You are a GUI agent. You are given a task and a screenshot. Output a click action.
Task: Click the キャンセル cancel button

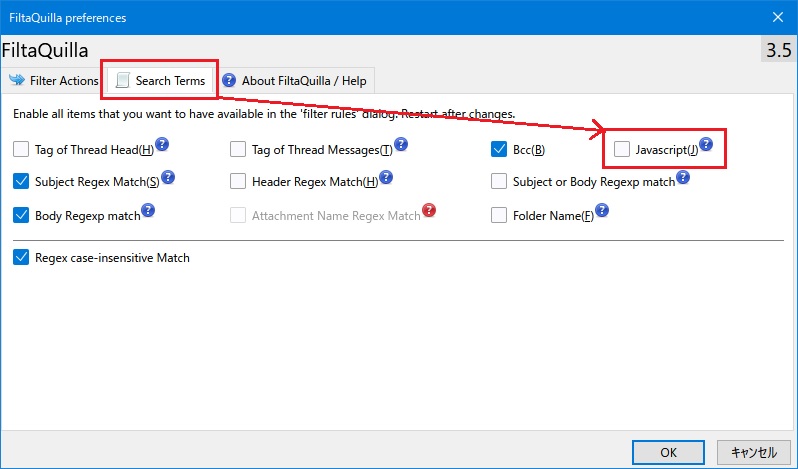tap(754, 452)
